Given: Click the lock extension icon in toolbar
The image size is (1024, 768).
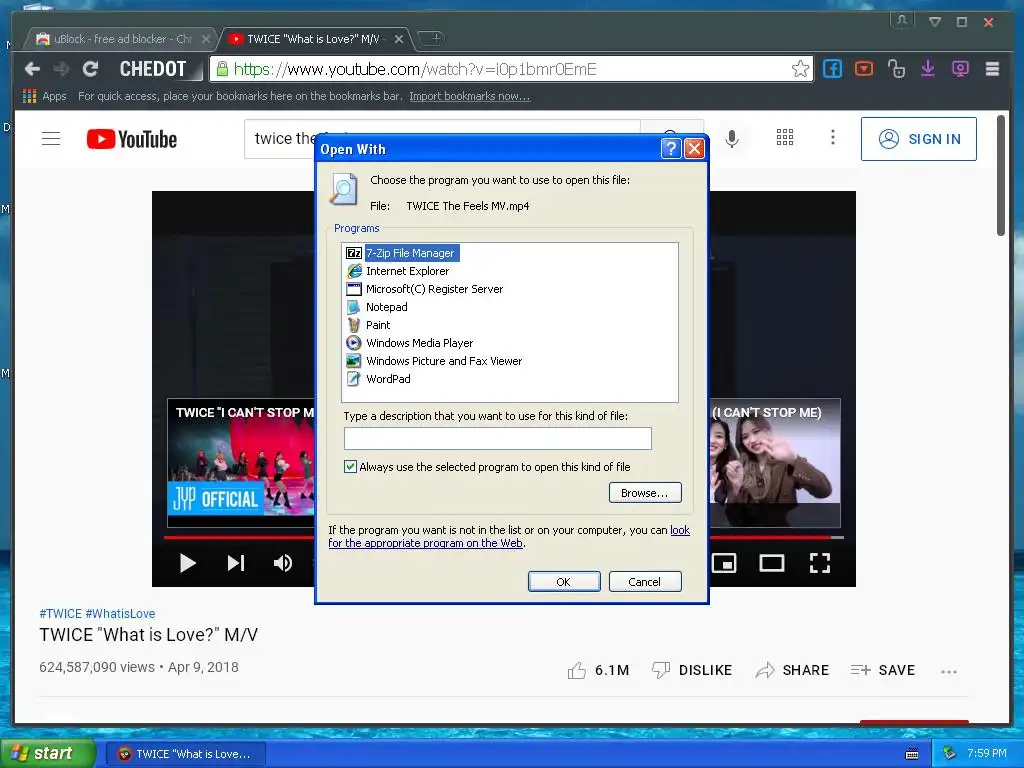Looking at the screenshot, I should click(x=896, y=69).
